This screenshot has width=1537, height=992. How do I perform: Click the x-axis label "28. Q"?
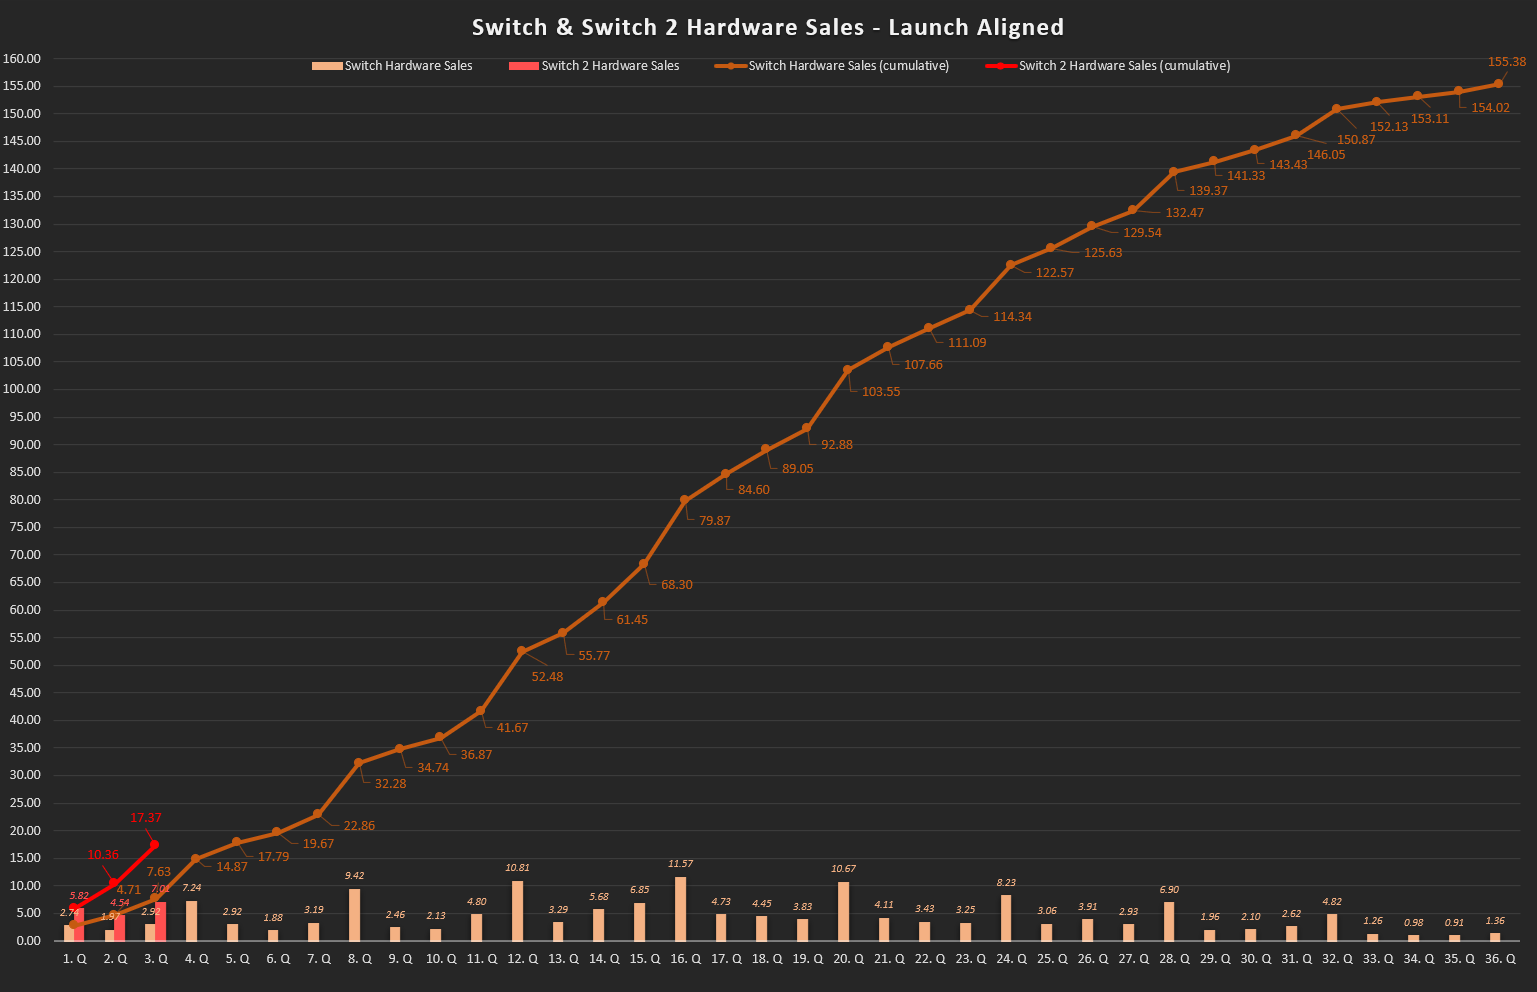(1174, 959)
